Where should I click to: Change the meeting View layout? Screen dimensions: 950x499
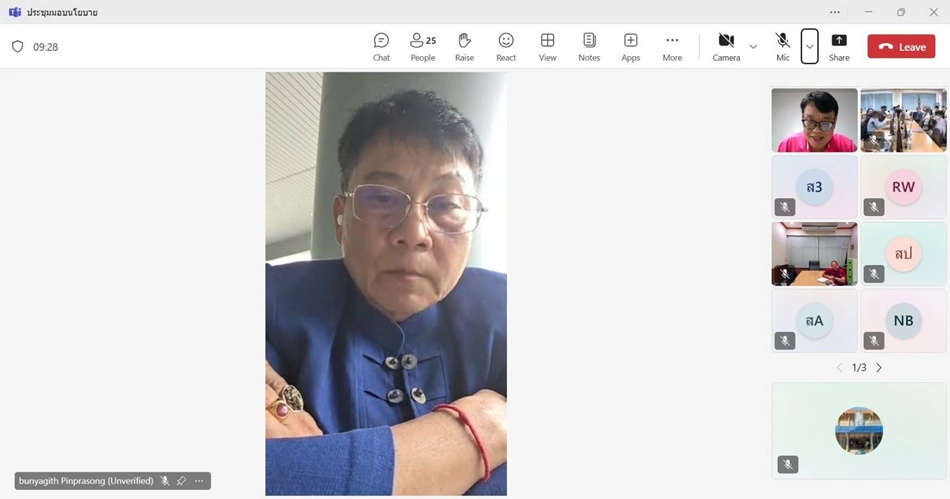548,47
